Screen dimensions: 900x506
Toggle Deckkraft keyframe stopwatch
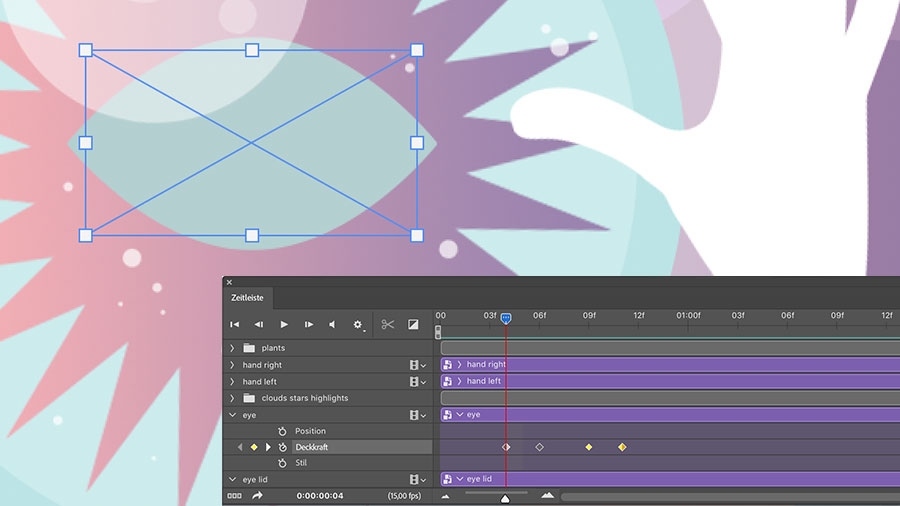[282, 447]
